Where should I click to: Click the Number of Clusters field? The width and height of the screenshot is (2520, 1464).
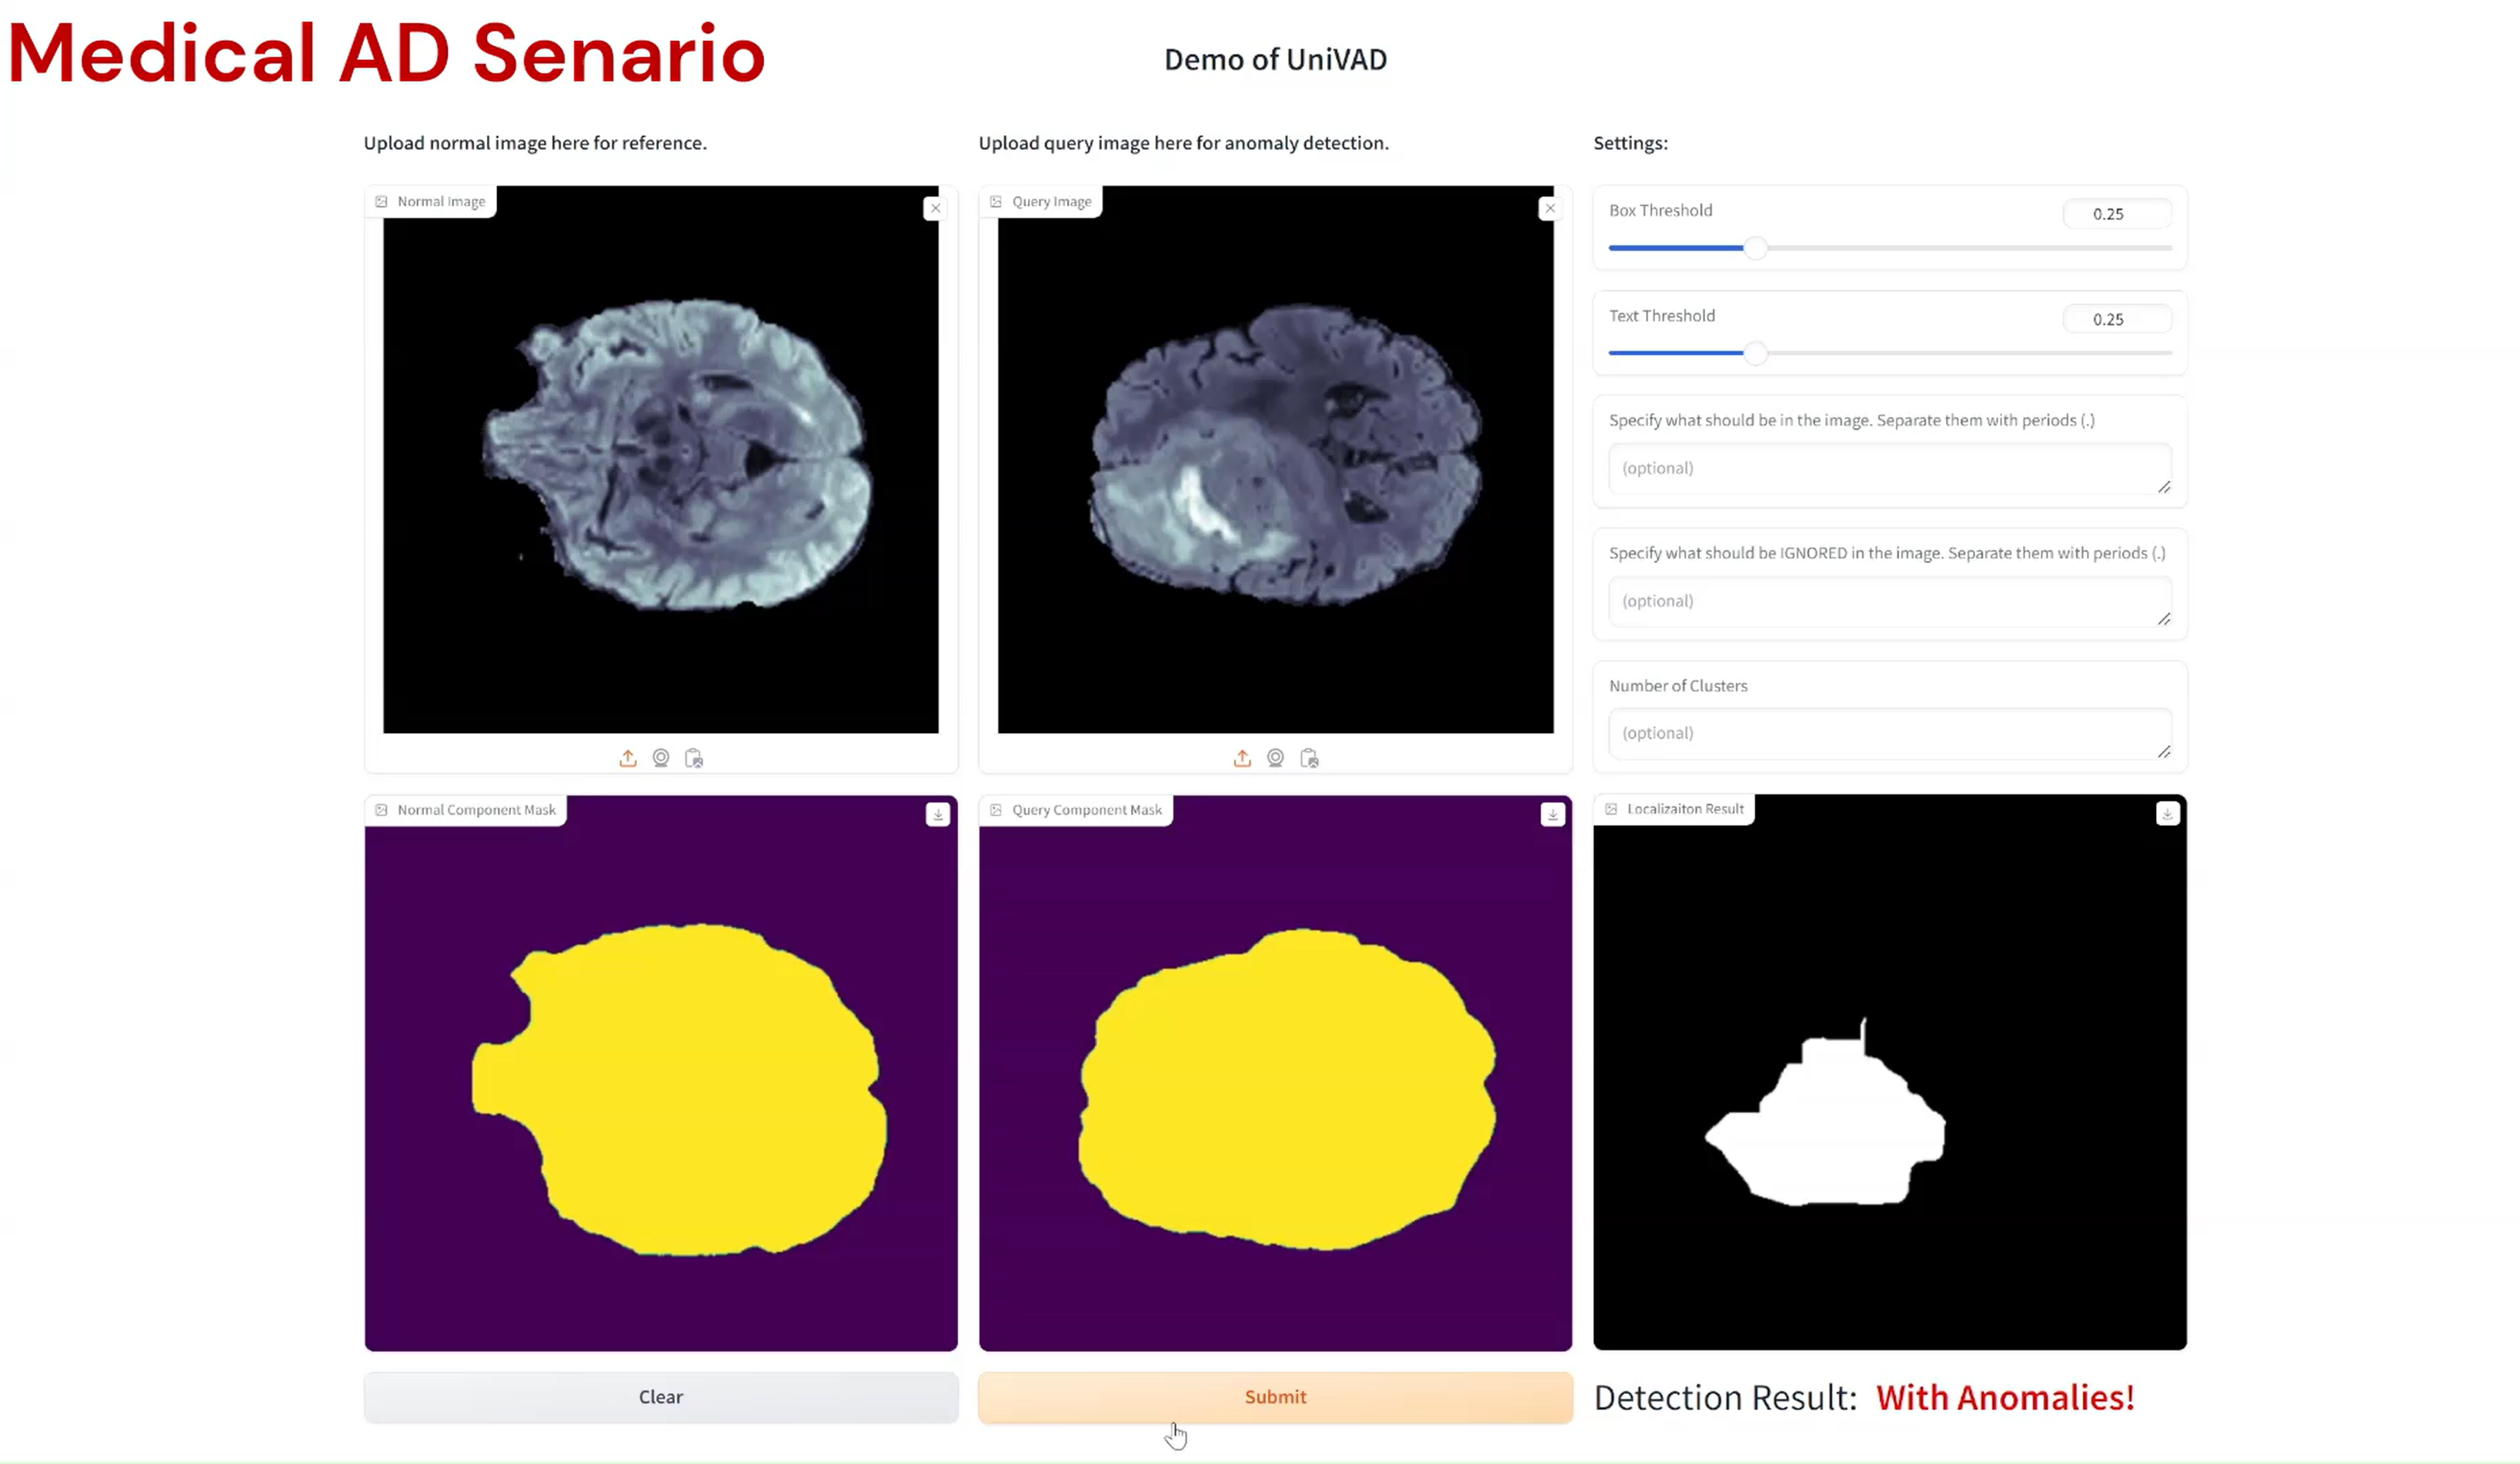pos(1890,733)
